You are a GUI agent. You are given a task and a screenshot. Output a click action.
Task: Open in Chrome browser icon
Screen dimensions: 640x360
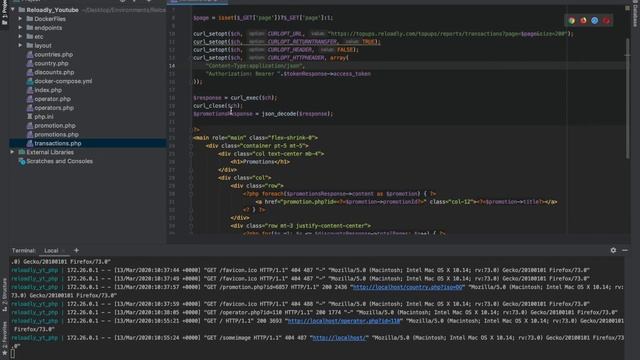coord(571,20)
